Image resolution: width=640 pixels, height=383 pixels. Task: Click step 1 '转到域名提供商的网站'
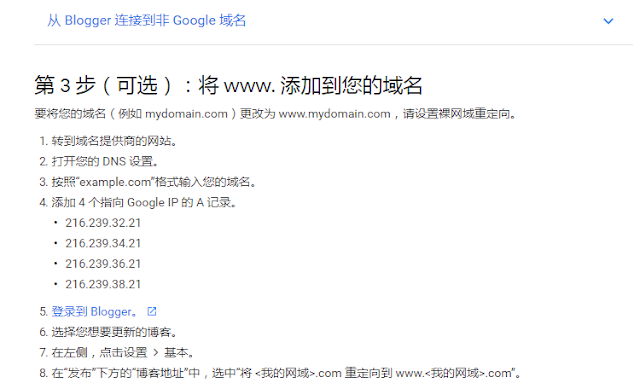point(114,141)
